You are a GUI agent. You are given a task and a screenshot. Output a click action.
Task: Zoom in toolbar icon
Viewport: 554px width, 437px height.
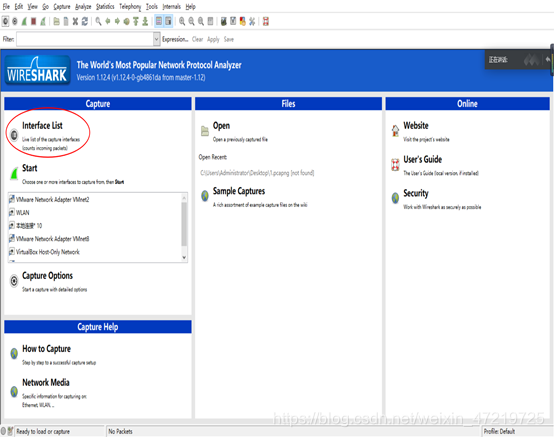pyautogui.click(x=182, y=22)
